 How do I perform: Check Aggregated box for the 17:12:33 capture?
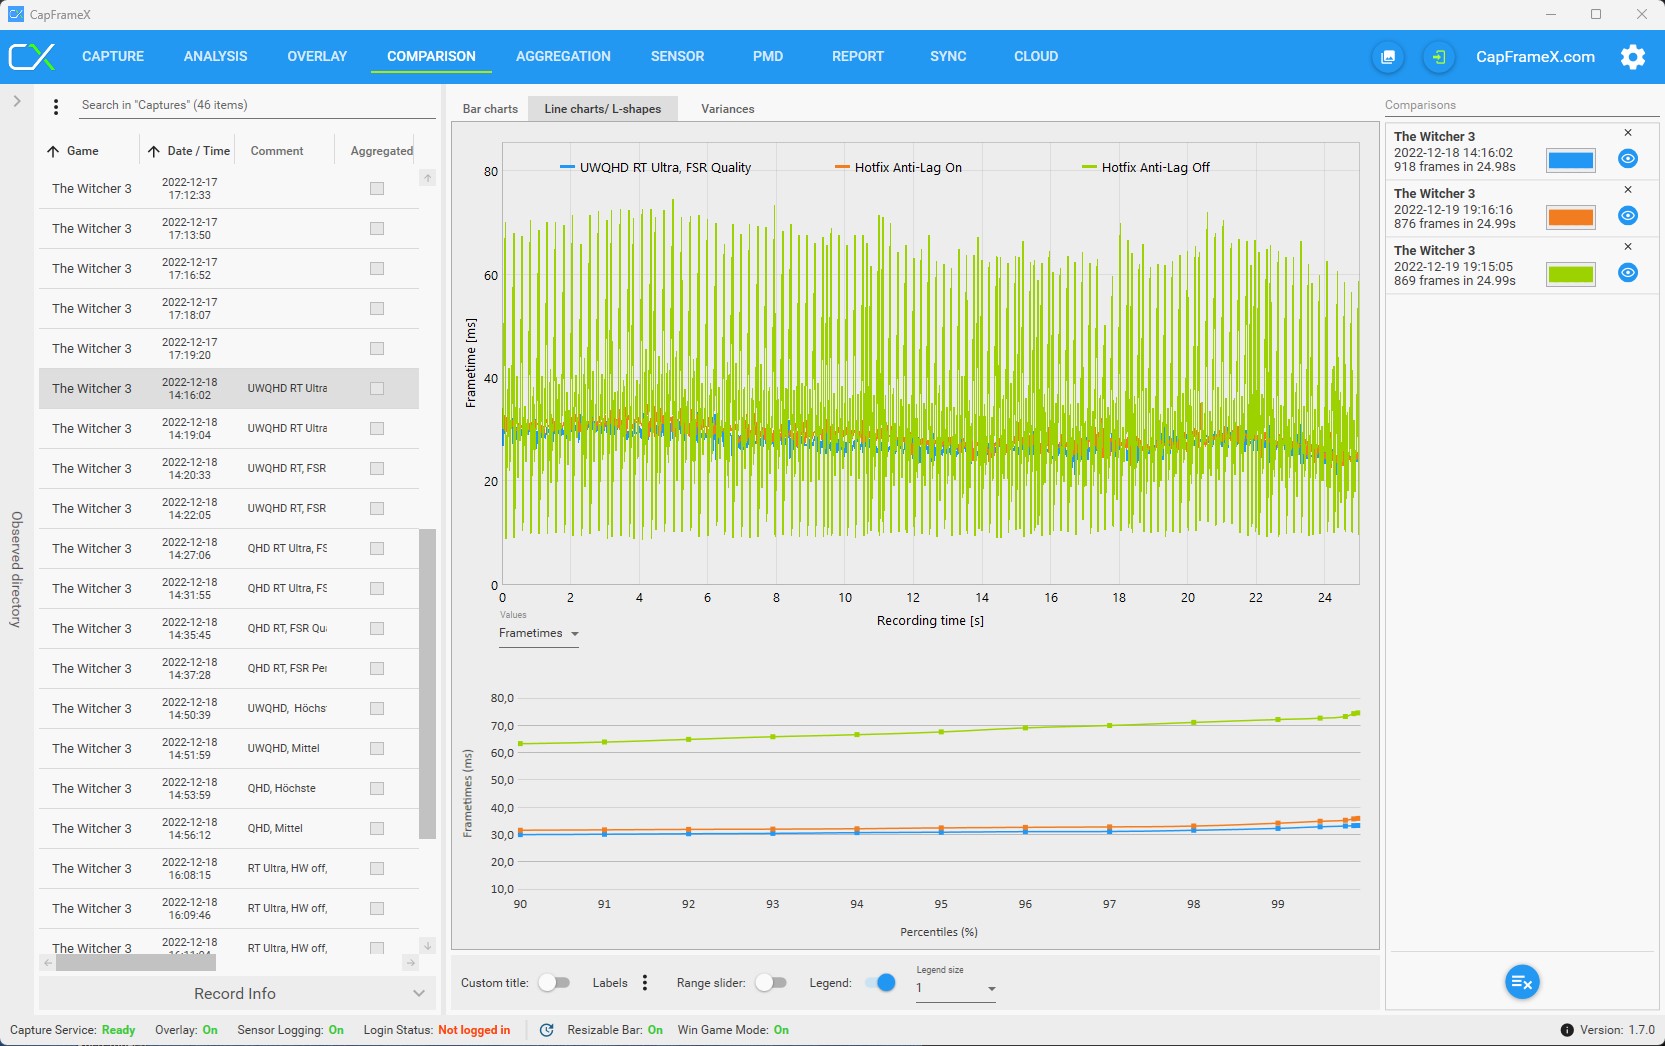[x=377, y=189]
